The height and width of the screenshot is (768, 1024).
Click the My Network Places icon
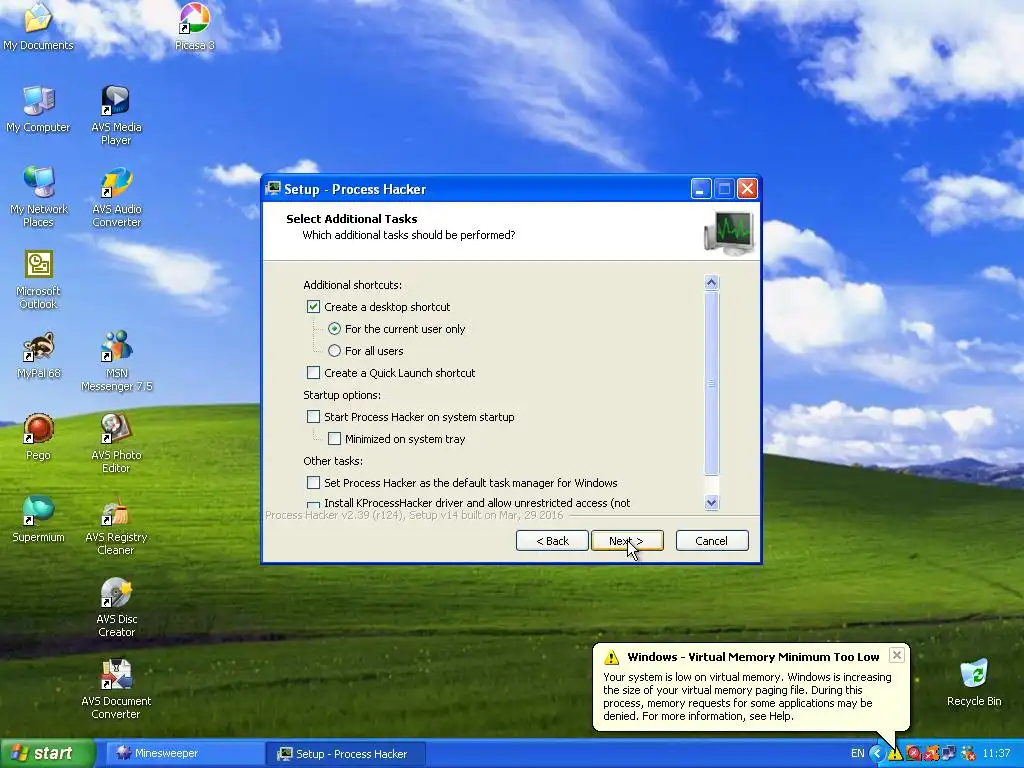coord(39,197)
